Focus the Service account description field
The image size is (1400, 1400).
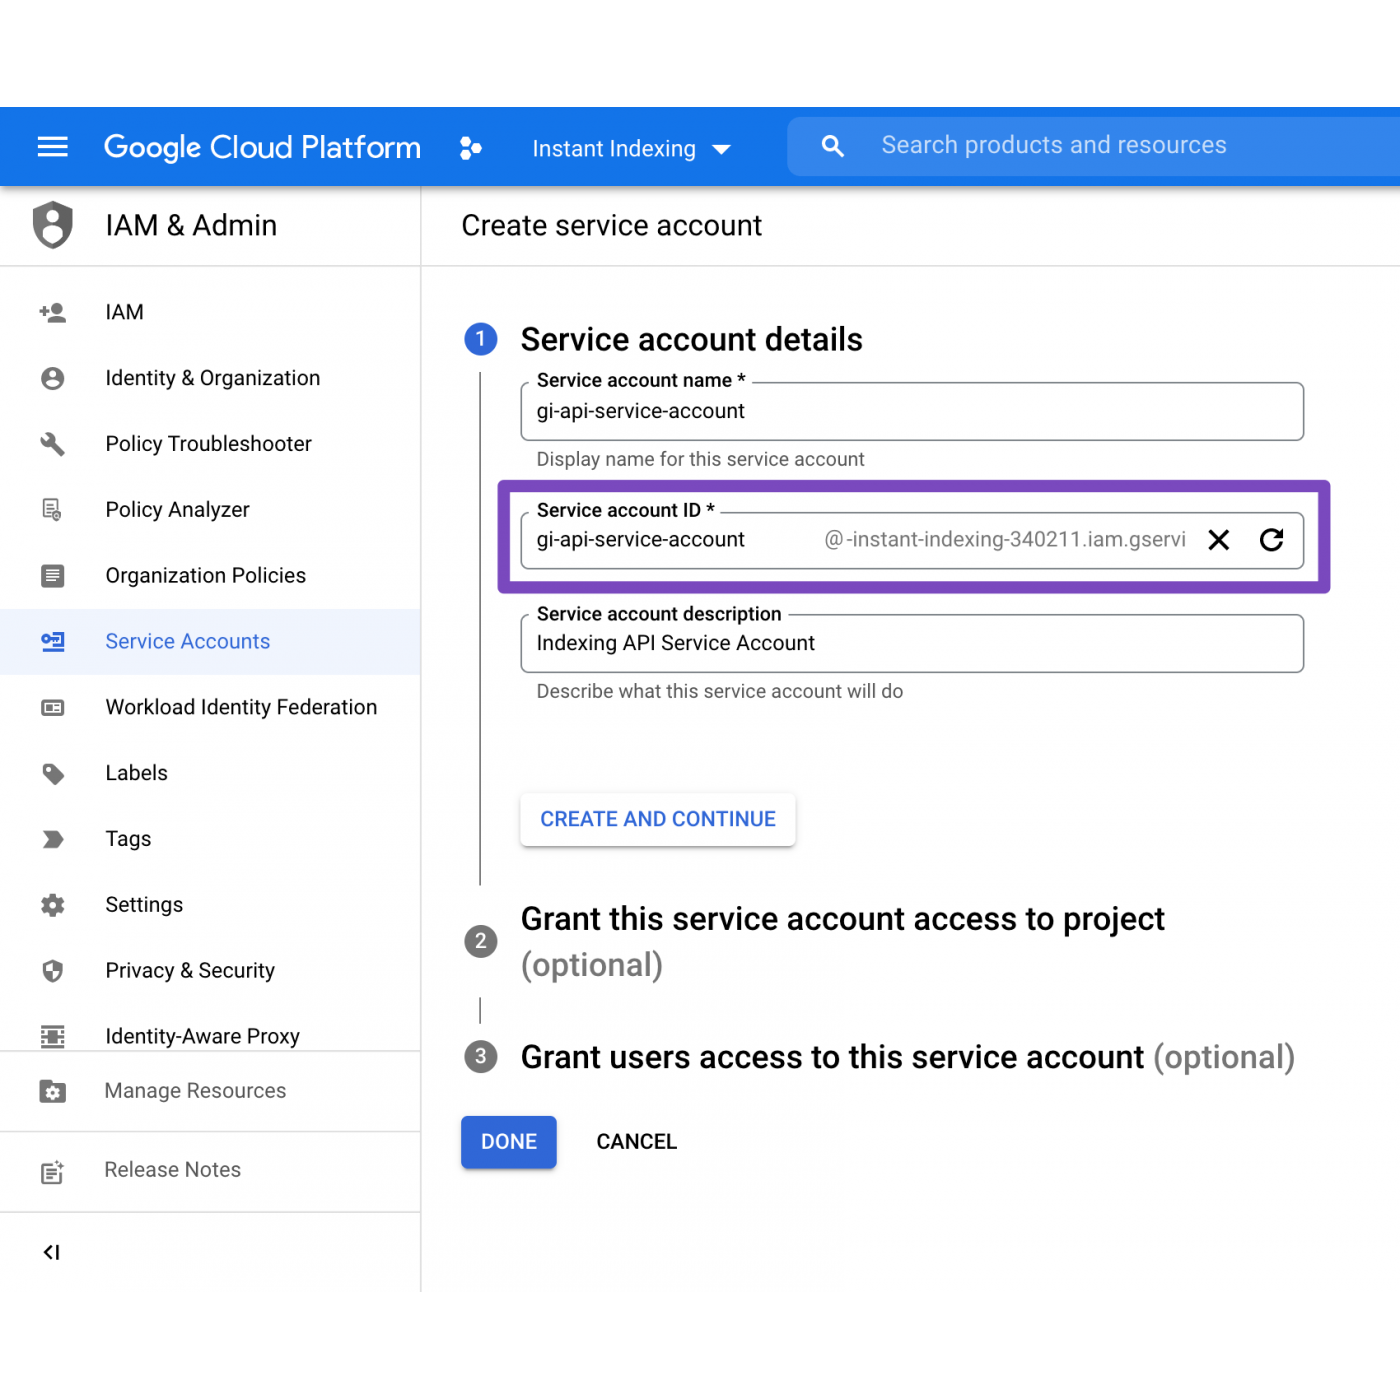910,643
